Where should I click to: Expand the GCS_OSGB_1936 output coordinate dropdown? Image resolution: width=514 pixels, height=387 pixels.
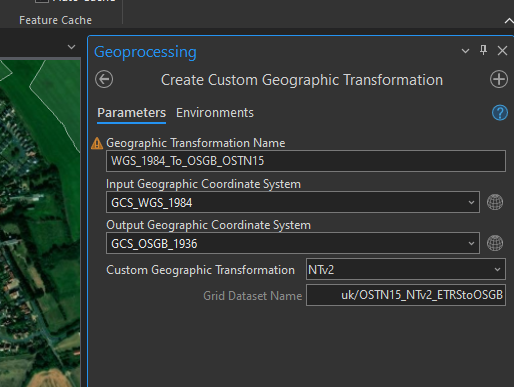[x=471, y=243]
